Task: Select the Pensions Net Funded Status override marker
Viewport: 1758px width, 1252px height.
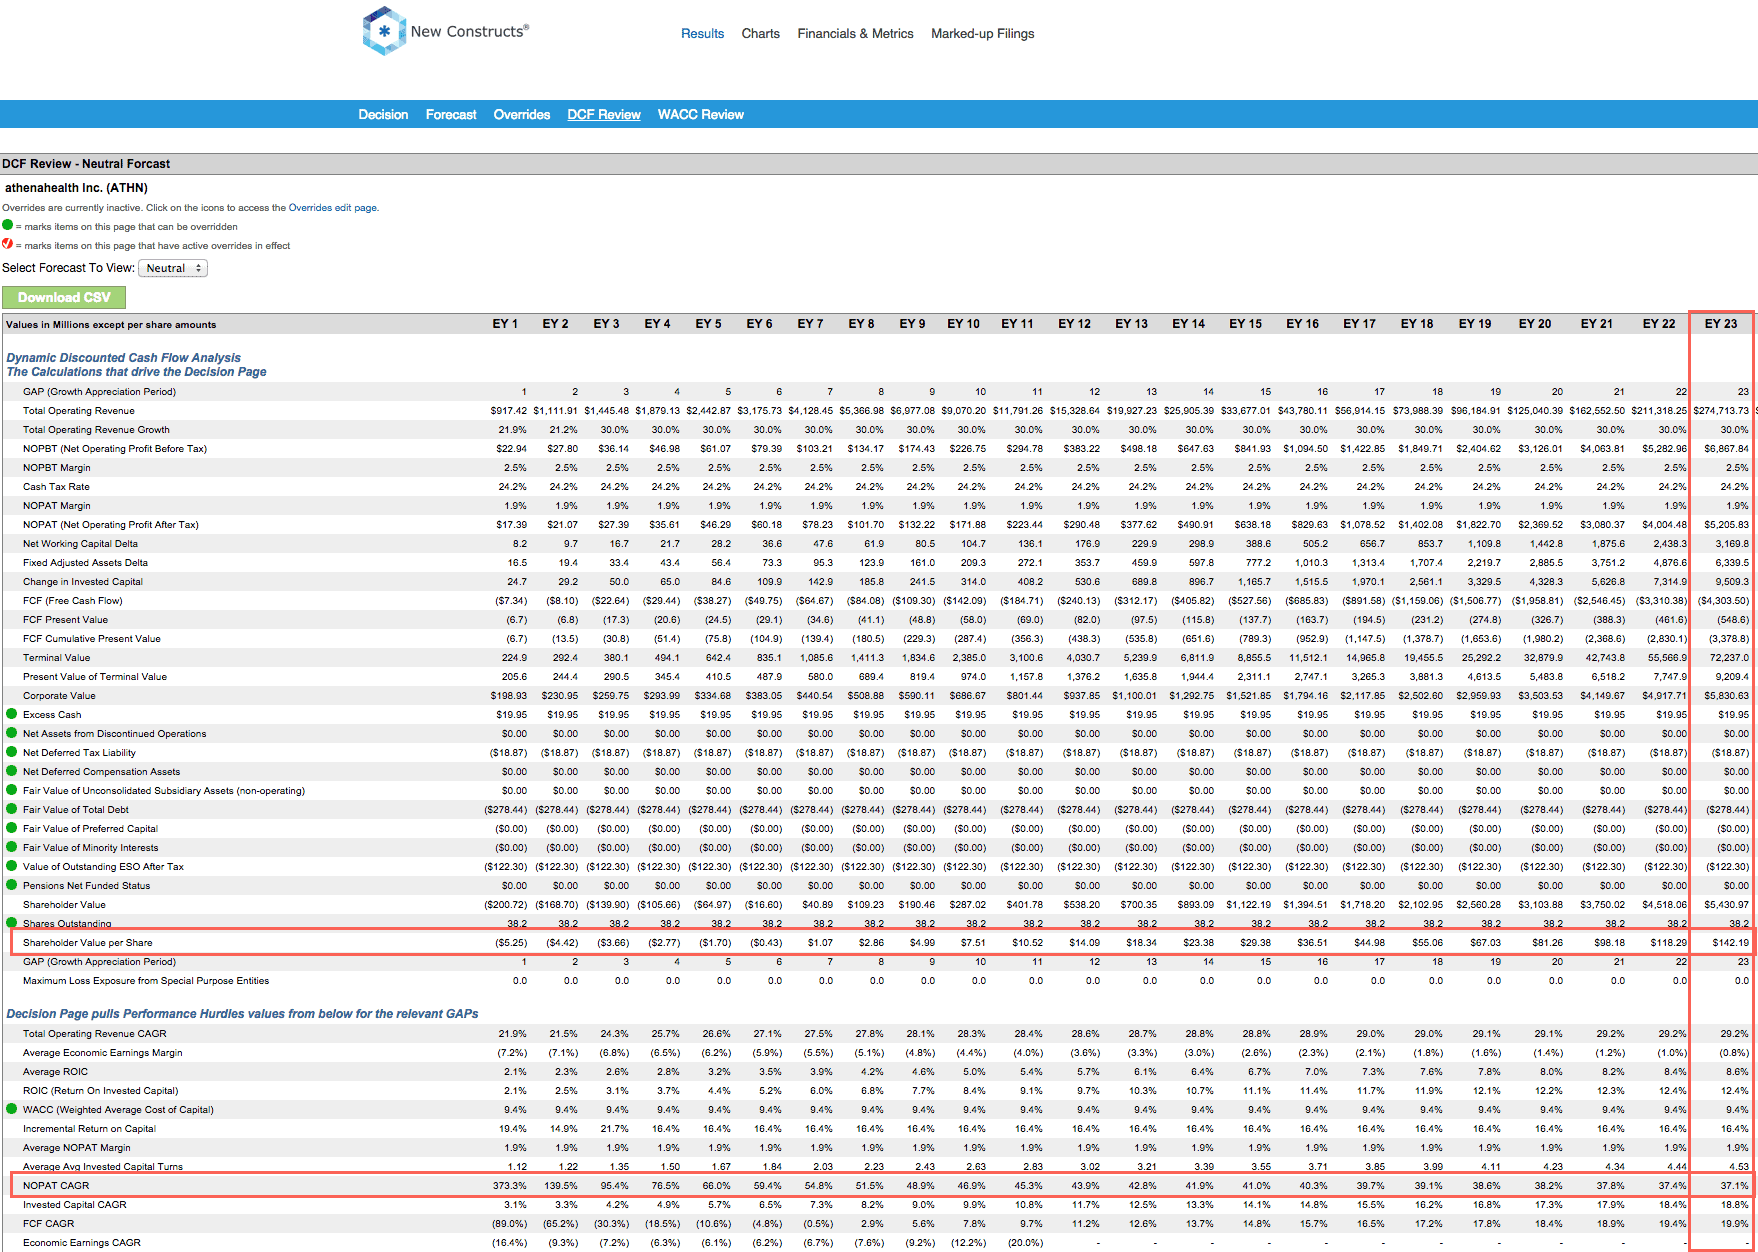Action: (11, 885)
